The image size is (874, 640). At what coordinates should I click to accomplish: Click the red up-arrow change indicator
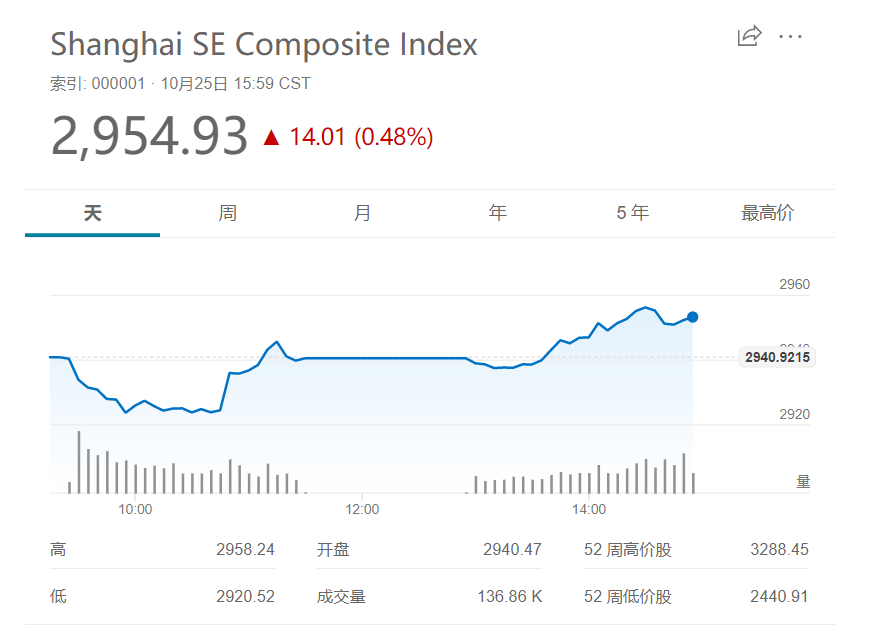[271, 137]
